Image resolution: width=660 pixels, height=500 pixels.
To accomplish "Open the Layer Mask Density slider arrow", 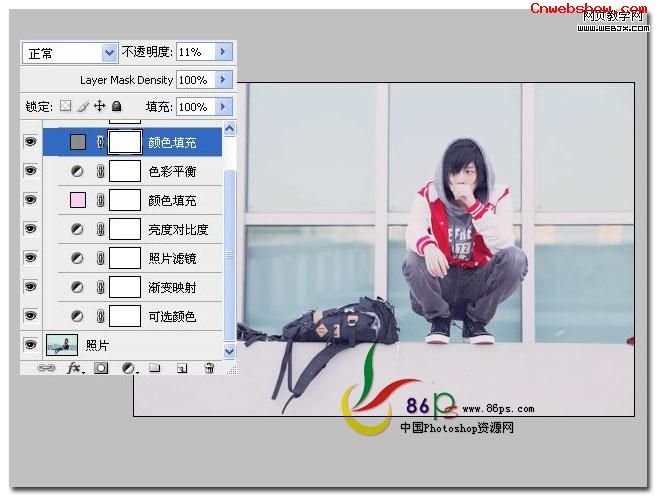I will 224,80.
